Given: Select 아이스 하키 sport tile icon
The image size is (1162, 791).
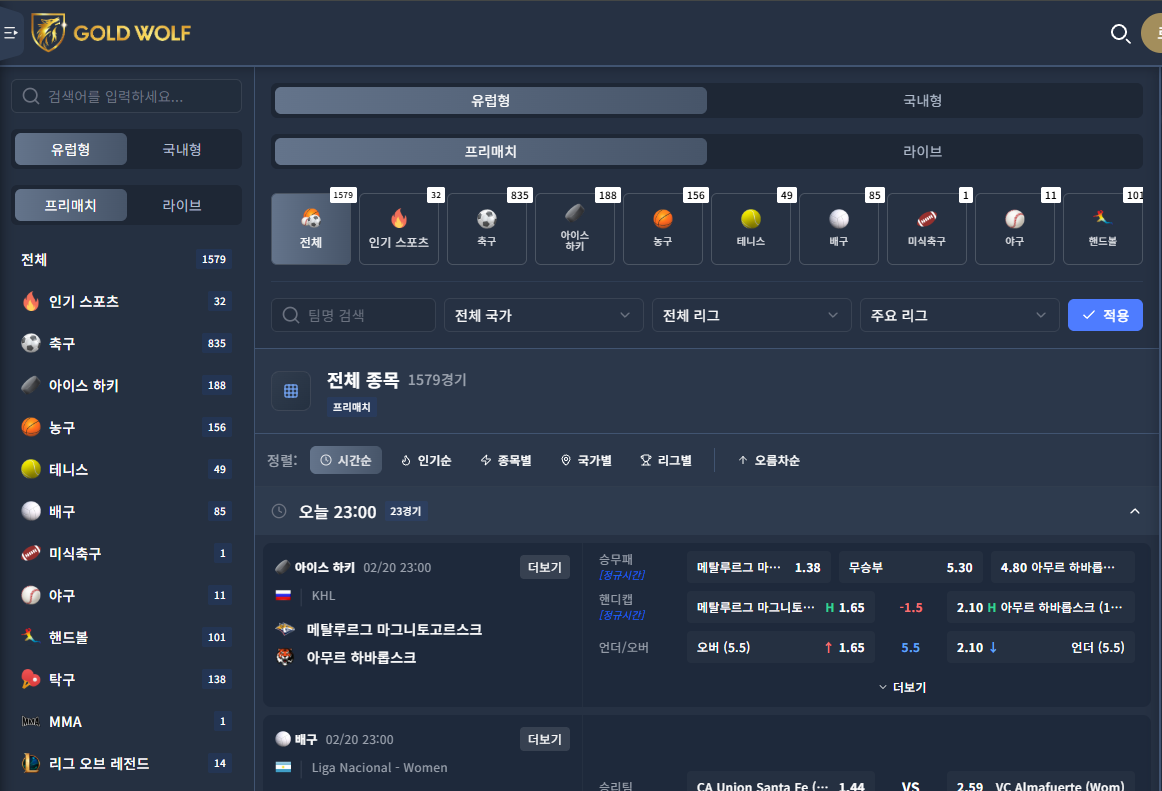Looking at the screenshot, I should coord(575,229).
